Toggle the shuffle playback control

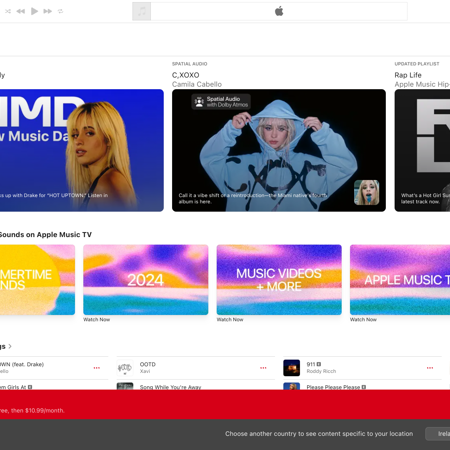coord(8,11)
